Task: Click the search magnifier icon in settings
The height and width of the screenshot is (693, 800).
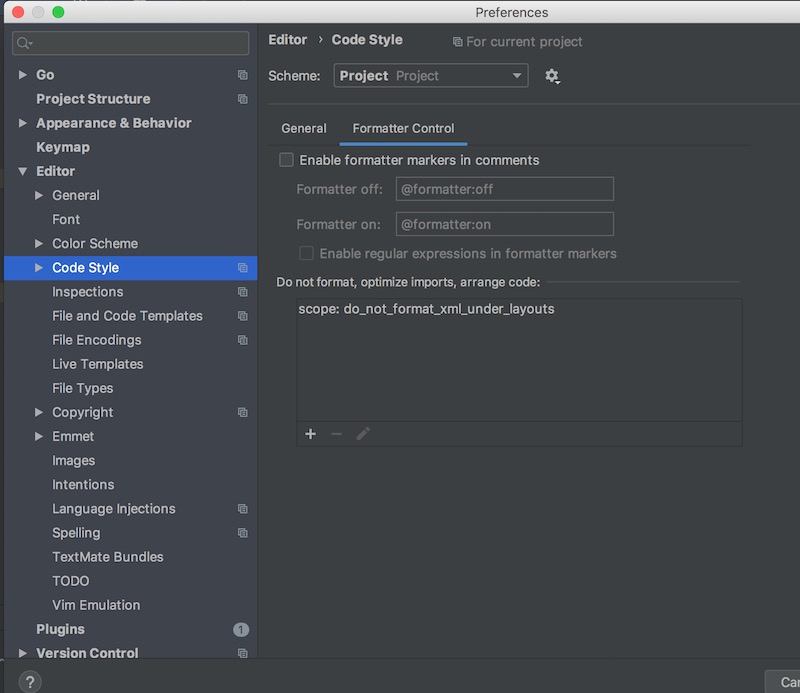Action: click(x=24, y=44)
